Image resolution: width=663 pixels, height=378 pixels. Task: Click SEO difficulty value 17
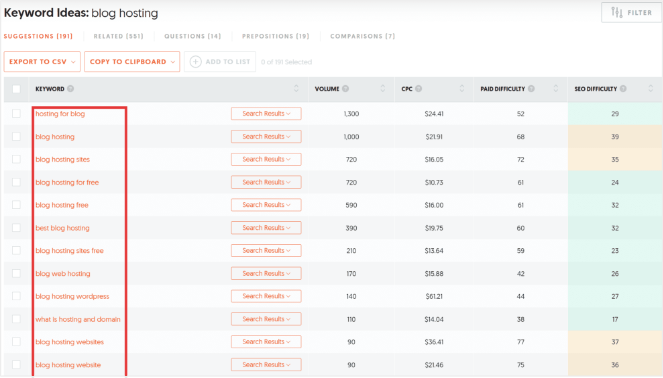[615, 319]
